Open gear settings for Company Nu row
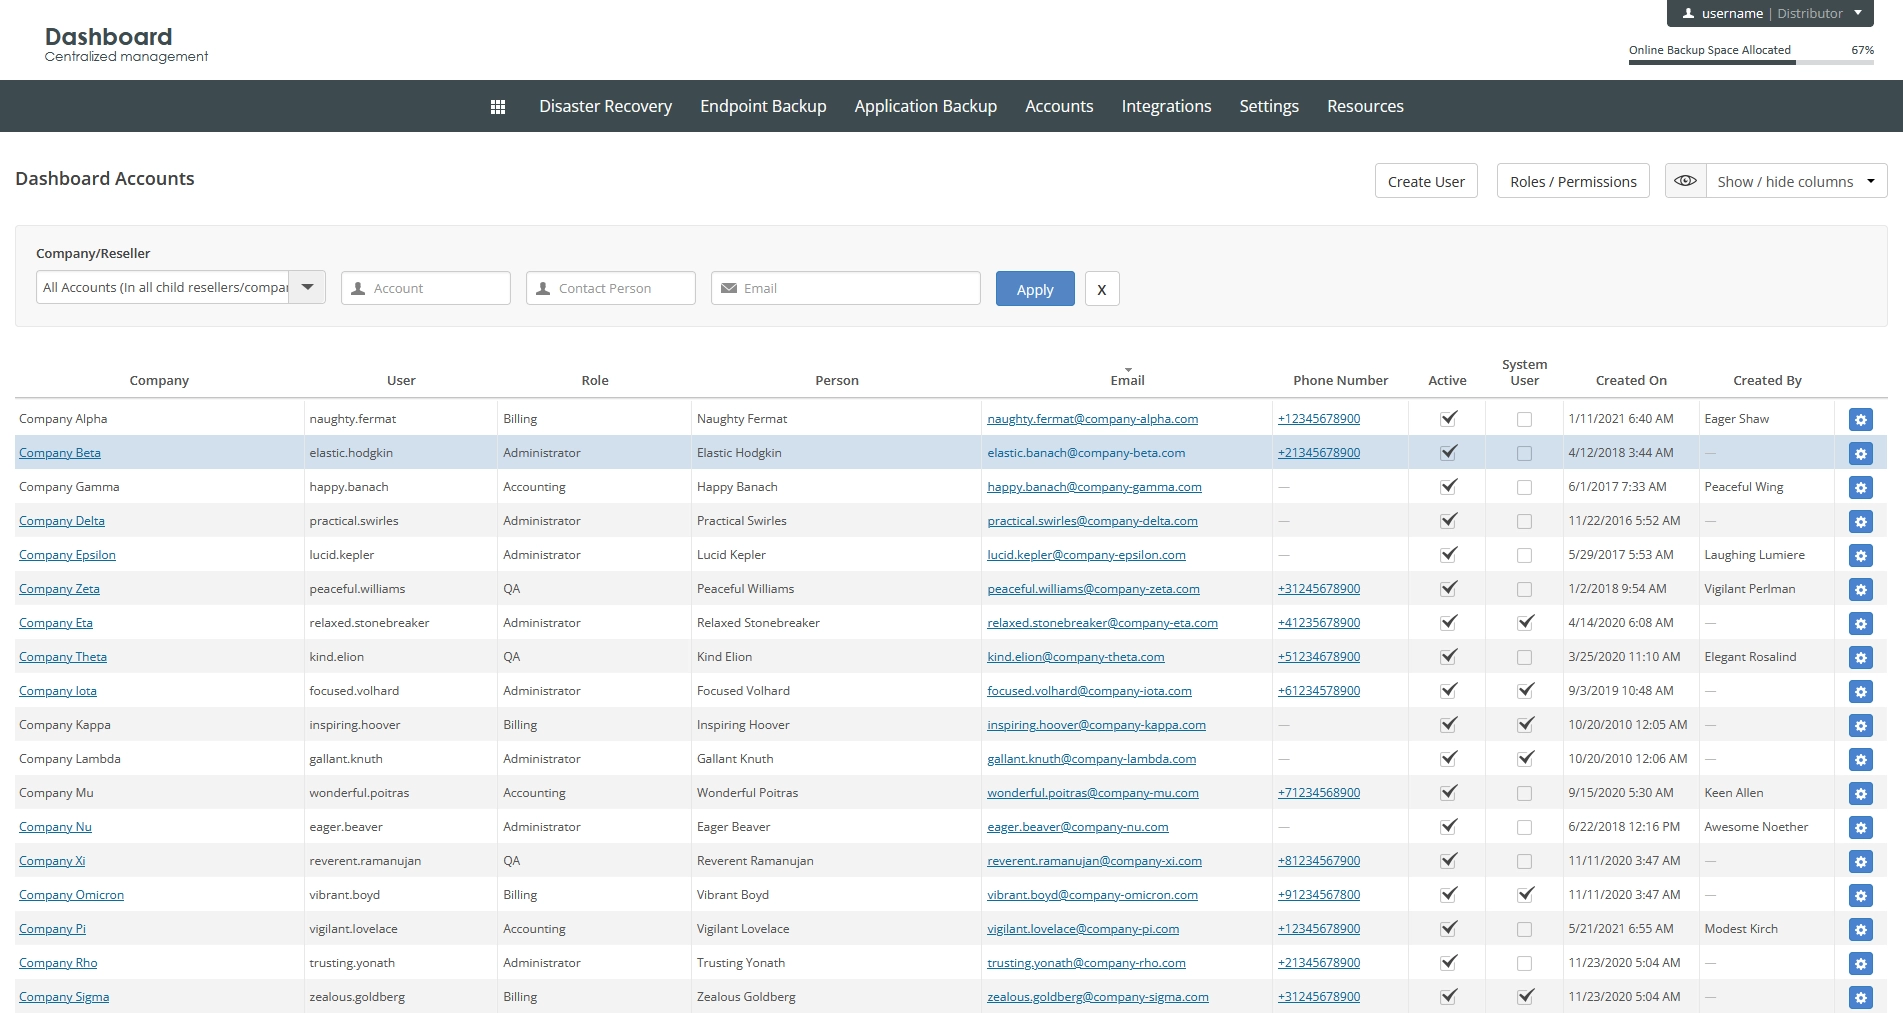 (1860, 828)
